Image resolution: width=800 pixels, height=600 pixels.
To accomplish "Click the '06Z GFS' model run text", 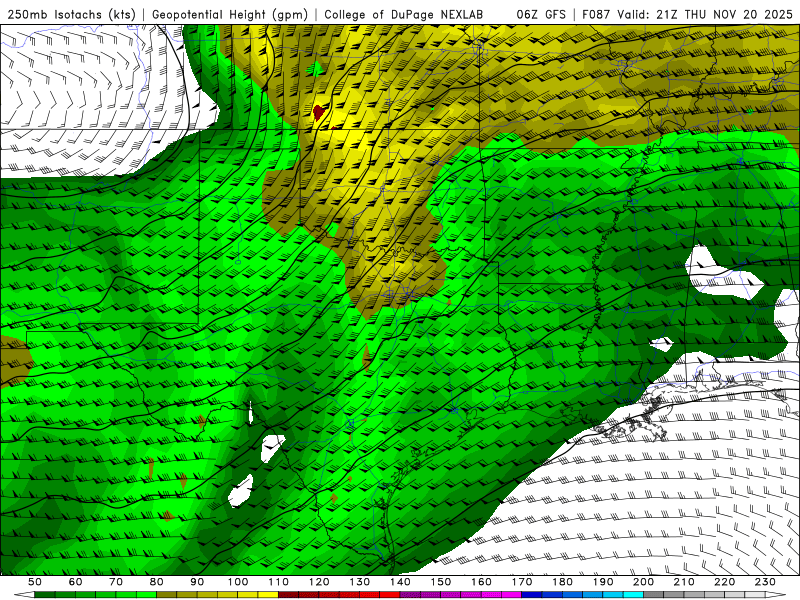I will 541,15.
